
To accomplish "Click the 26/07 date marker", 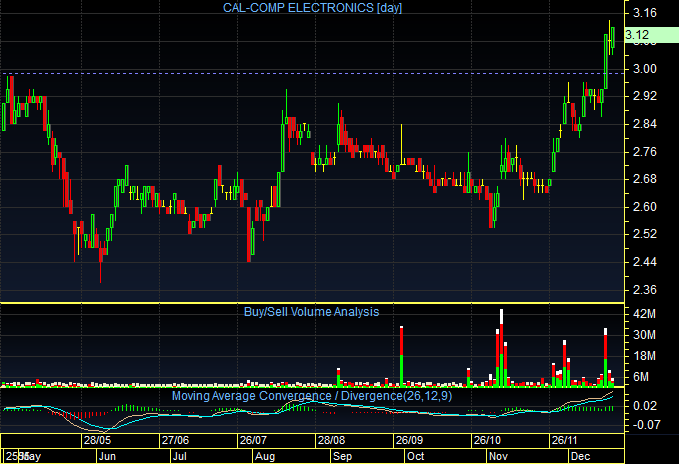I will point(253,441).
